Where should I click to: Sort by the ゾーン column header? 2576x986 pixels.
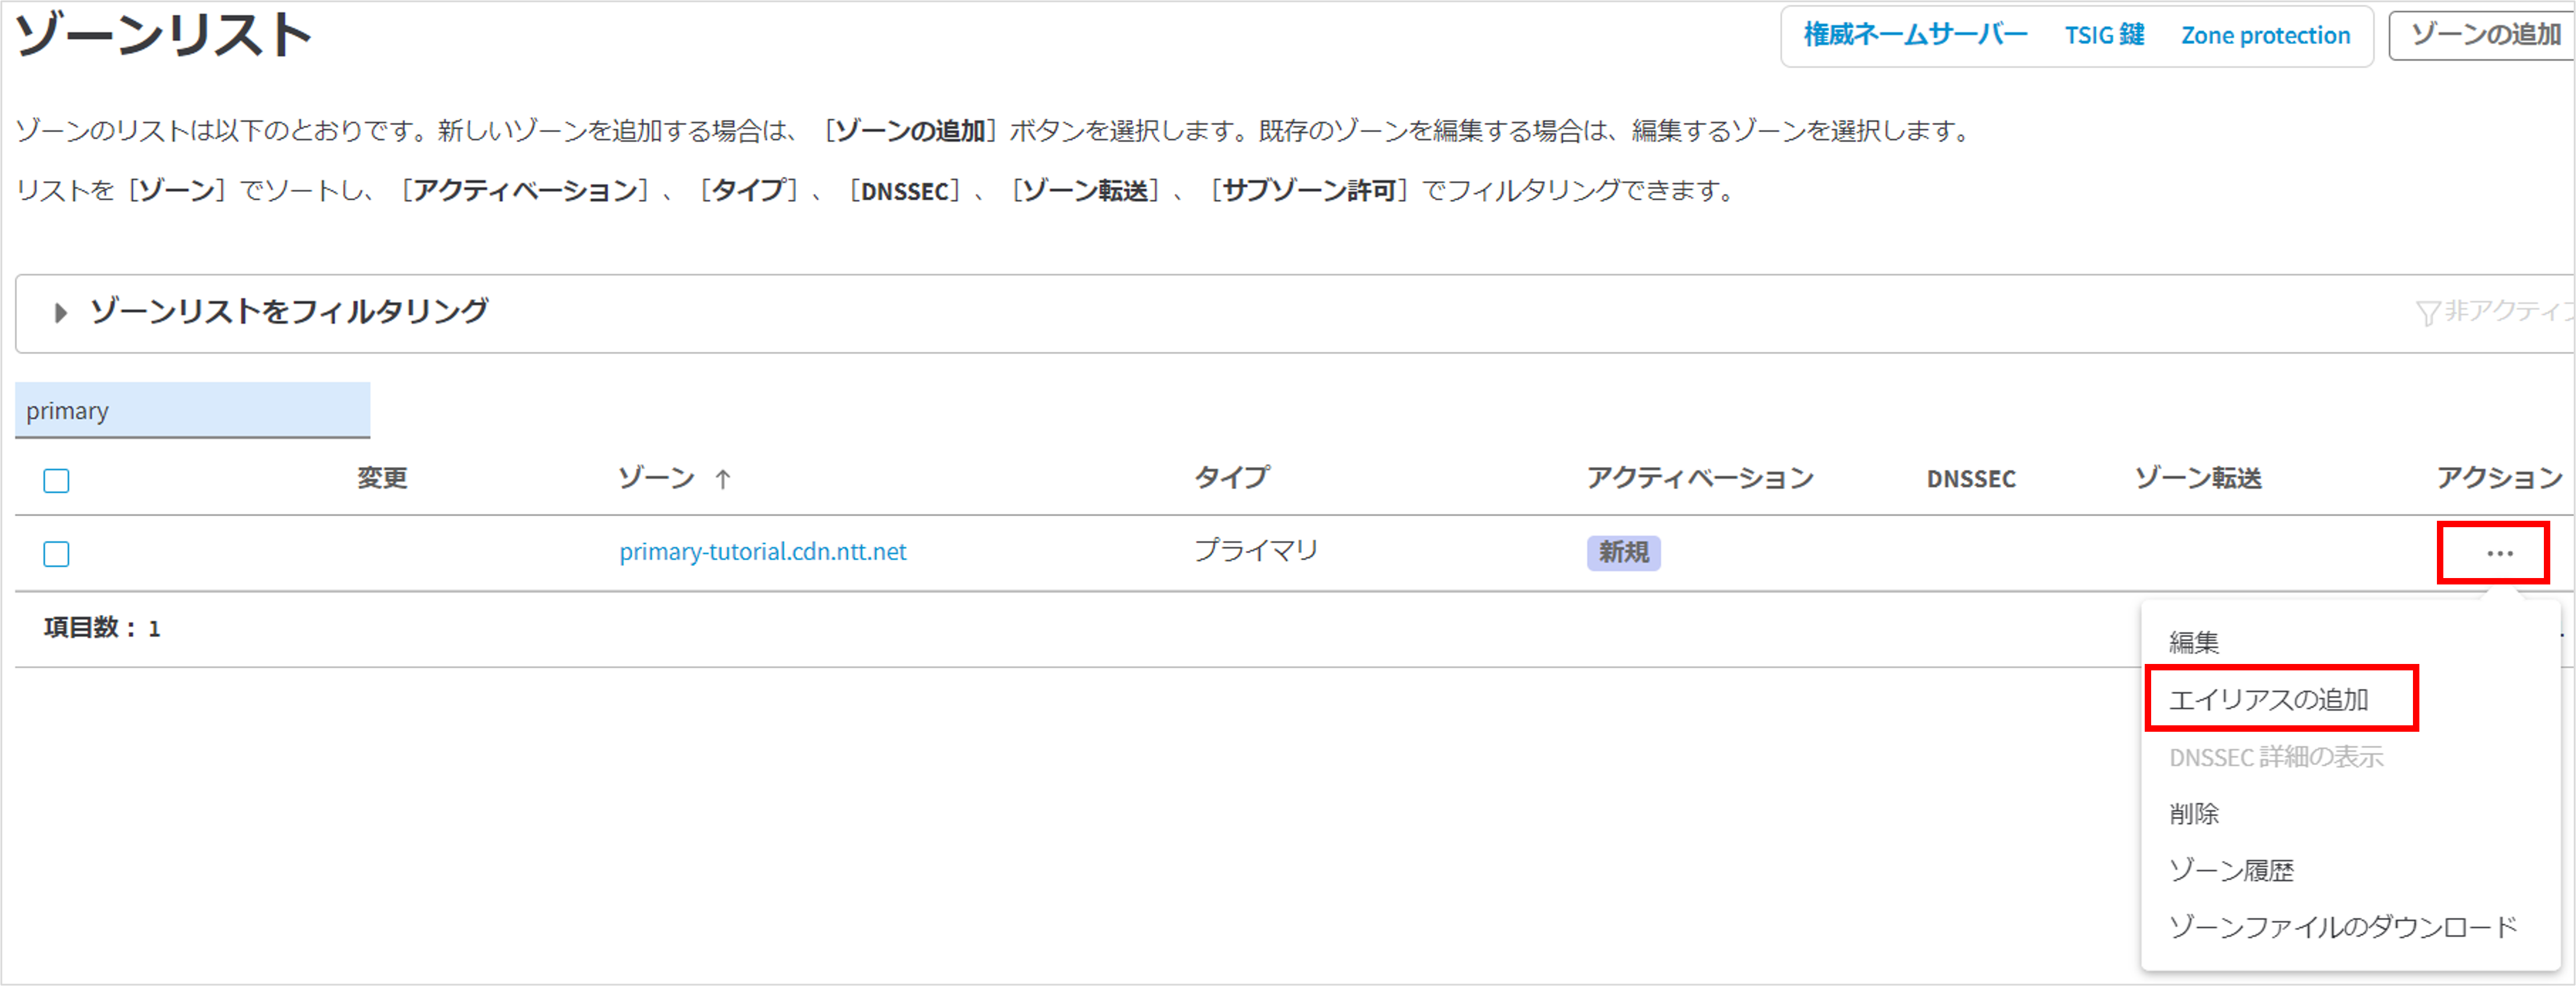tap(656, 479)
